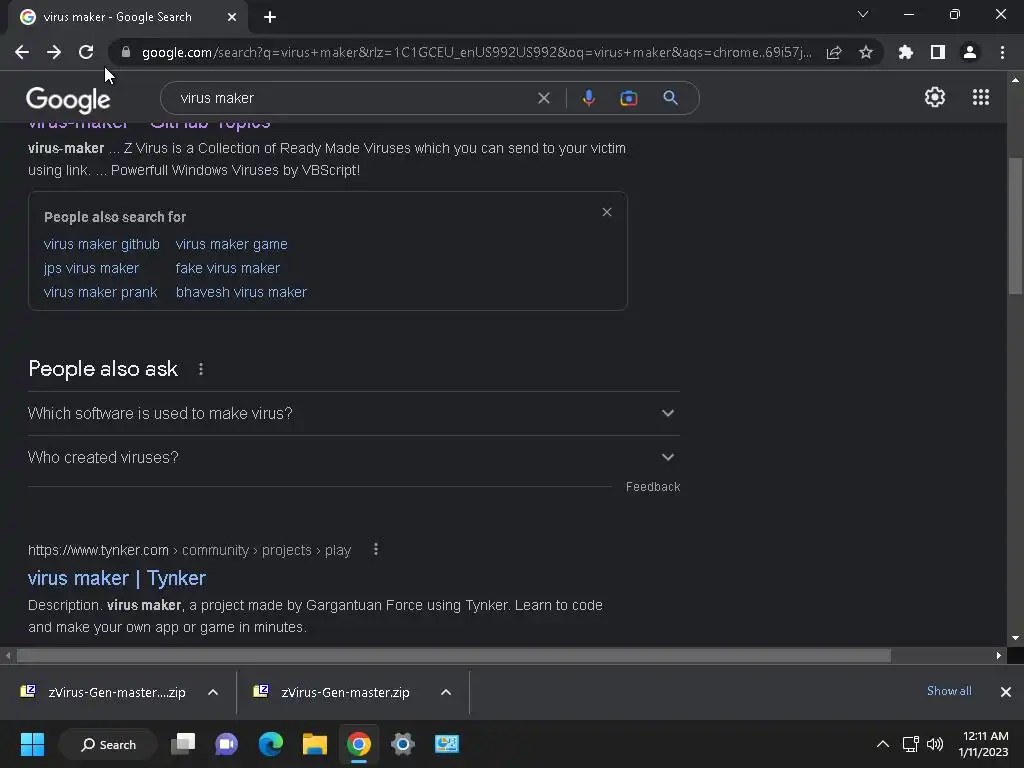Image resolution: width=1024 pixels, height=768 pixels.
Task: Submit search with the magnifier icon
Action: (x=670, y=98)
